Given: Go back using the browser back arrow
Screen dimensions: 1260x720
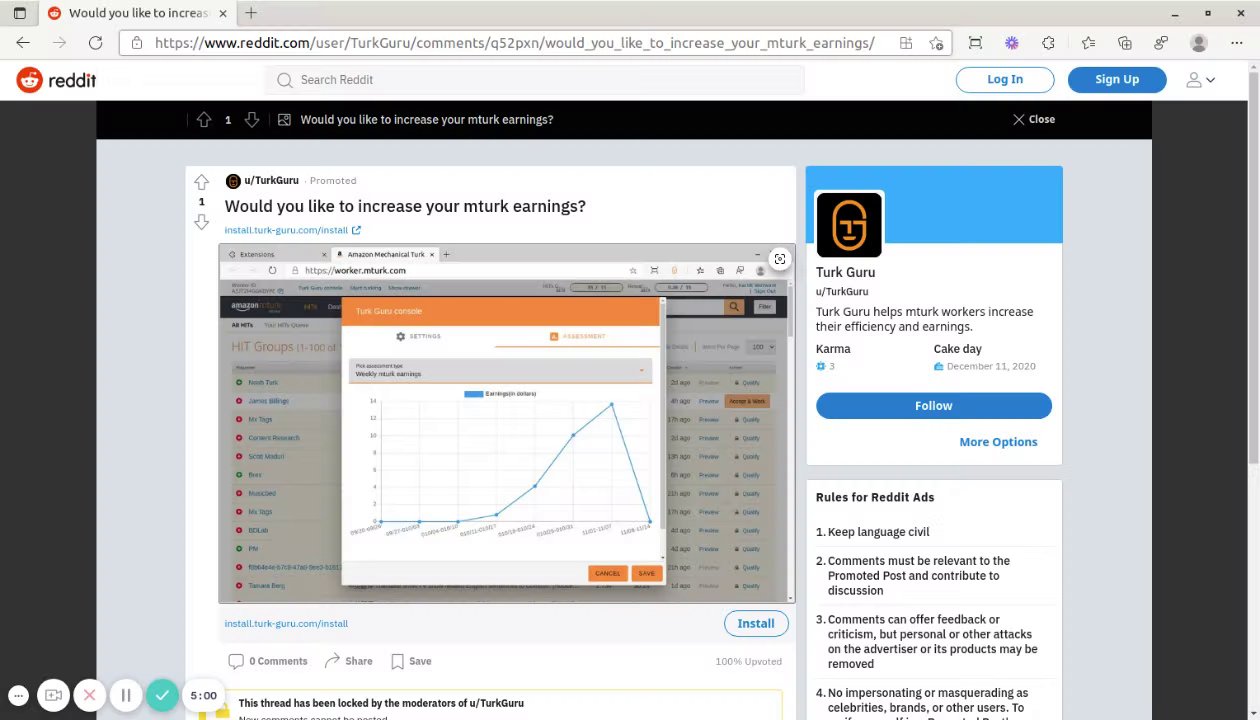Looking at the screenshot, I should click(x=23, y=43).
